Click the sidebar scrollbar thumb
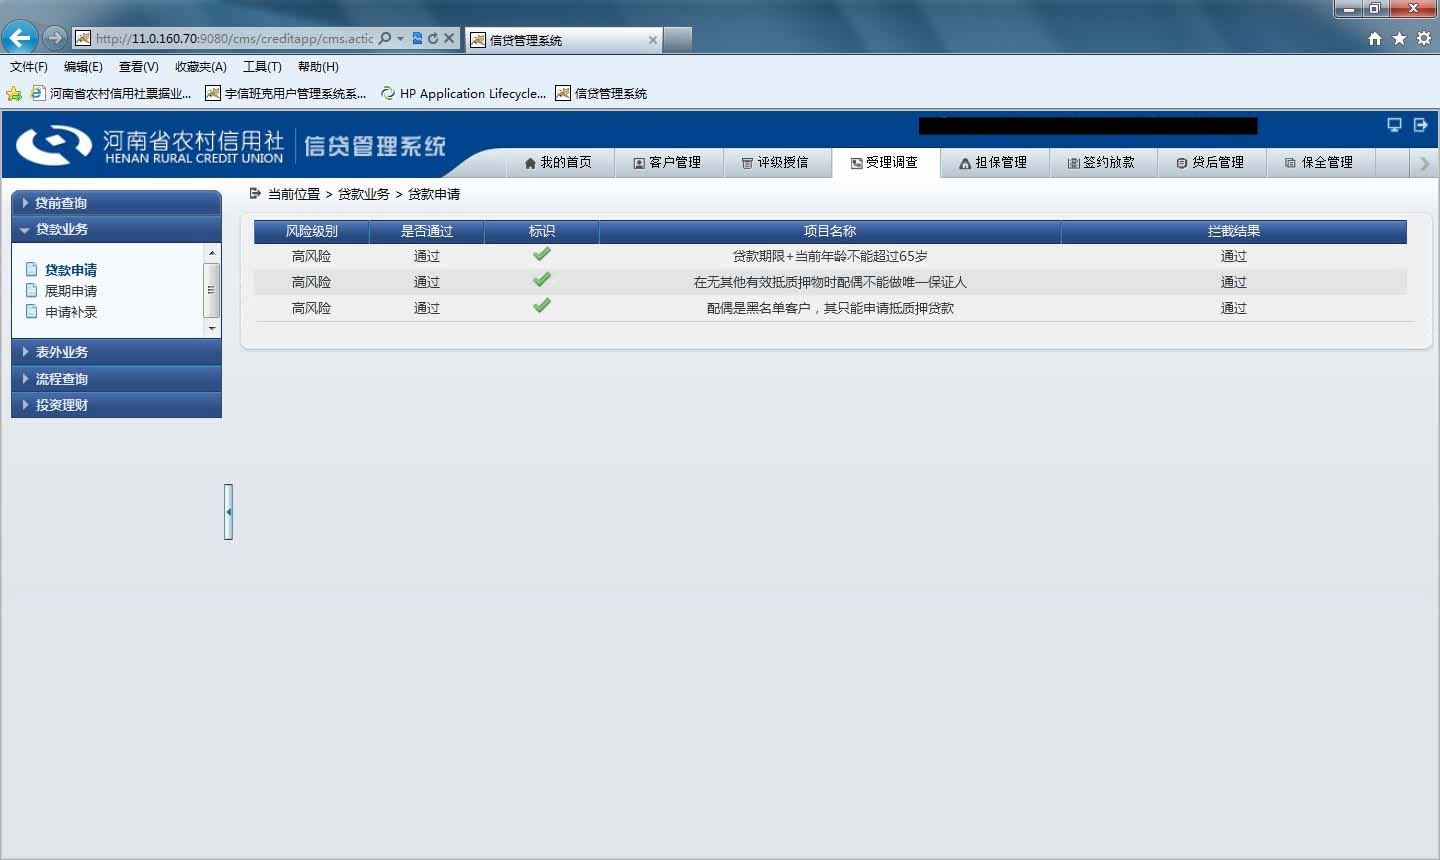 211,290
